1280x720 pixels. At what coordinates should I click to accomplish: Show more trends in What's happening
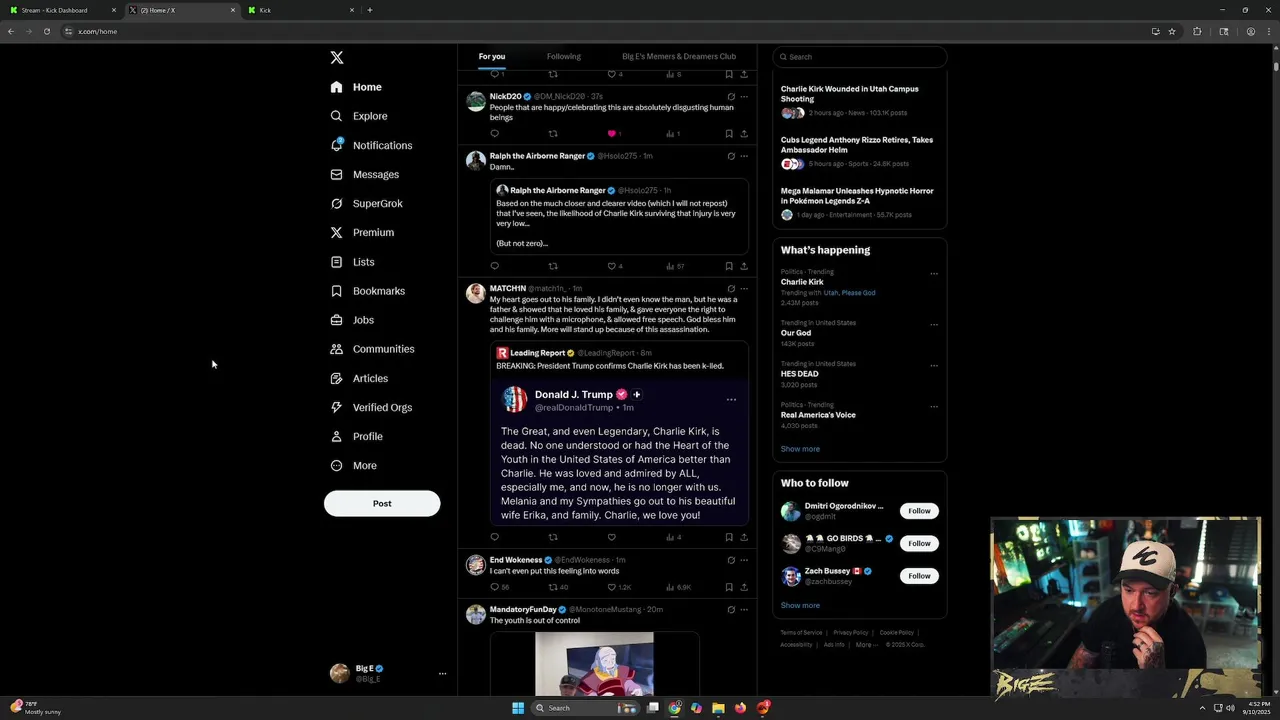[x=800, y=449]
